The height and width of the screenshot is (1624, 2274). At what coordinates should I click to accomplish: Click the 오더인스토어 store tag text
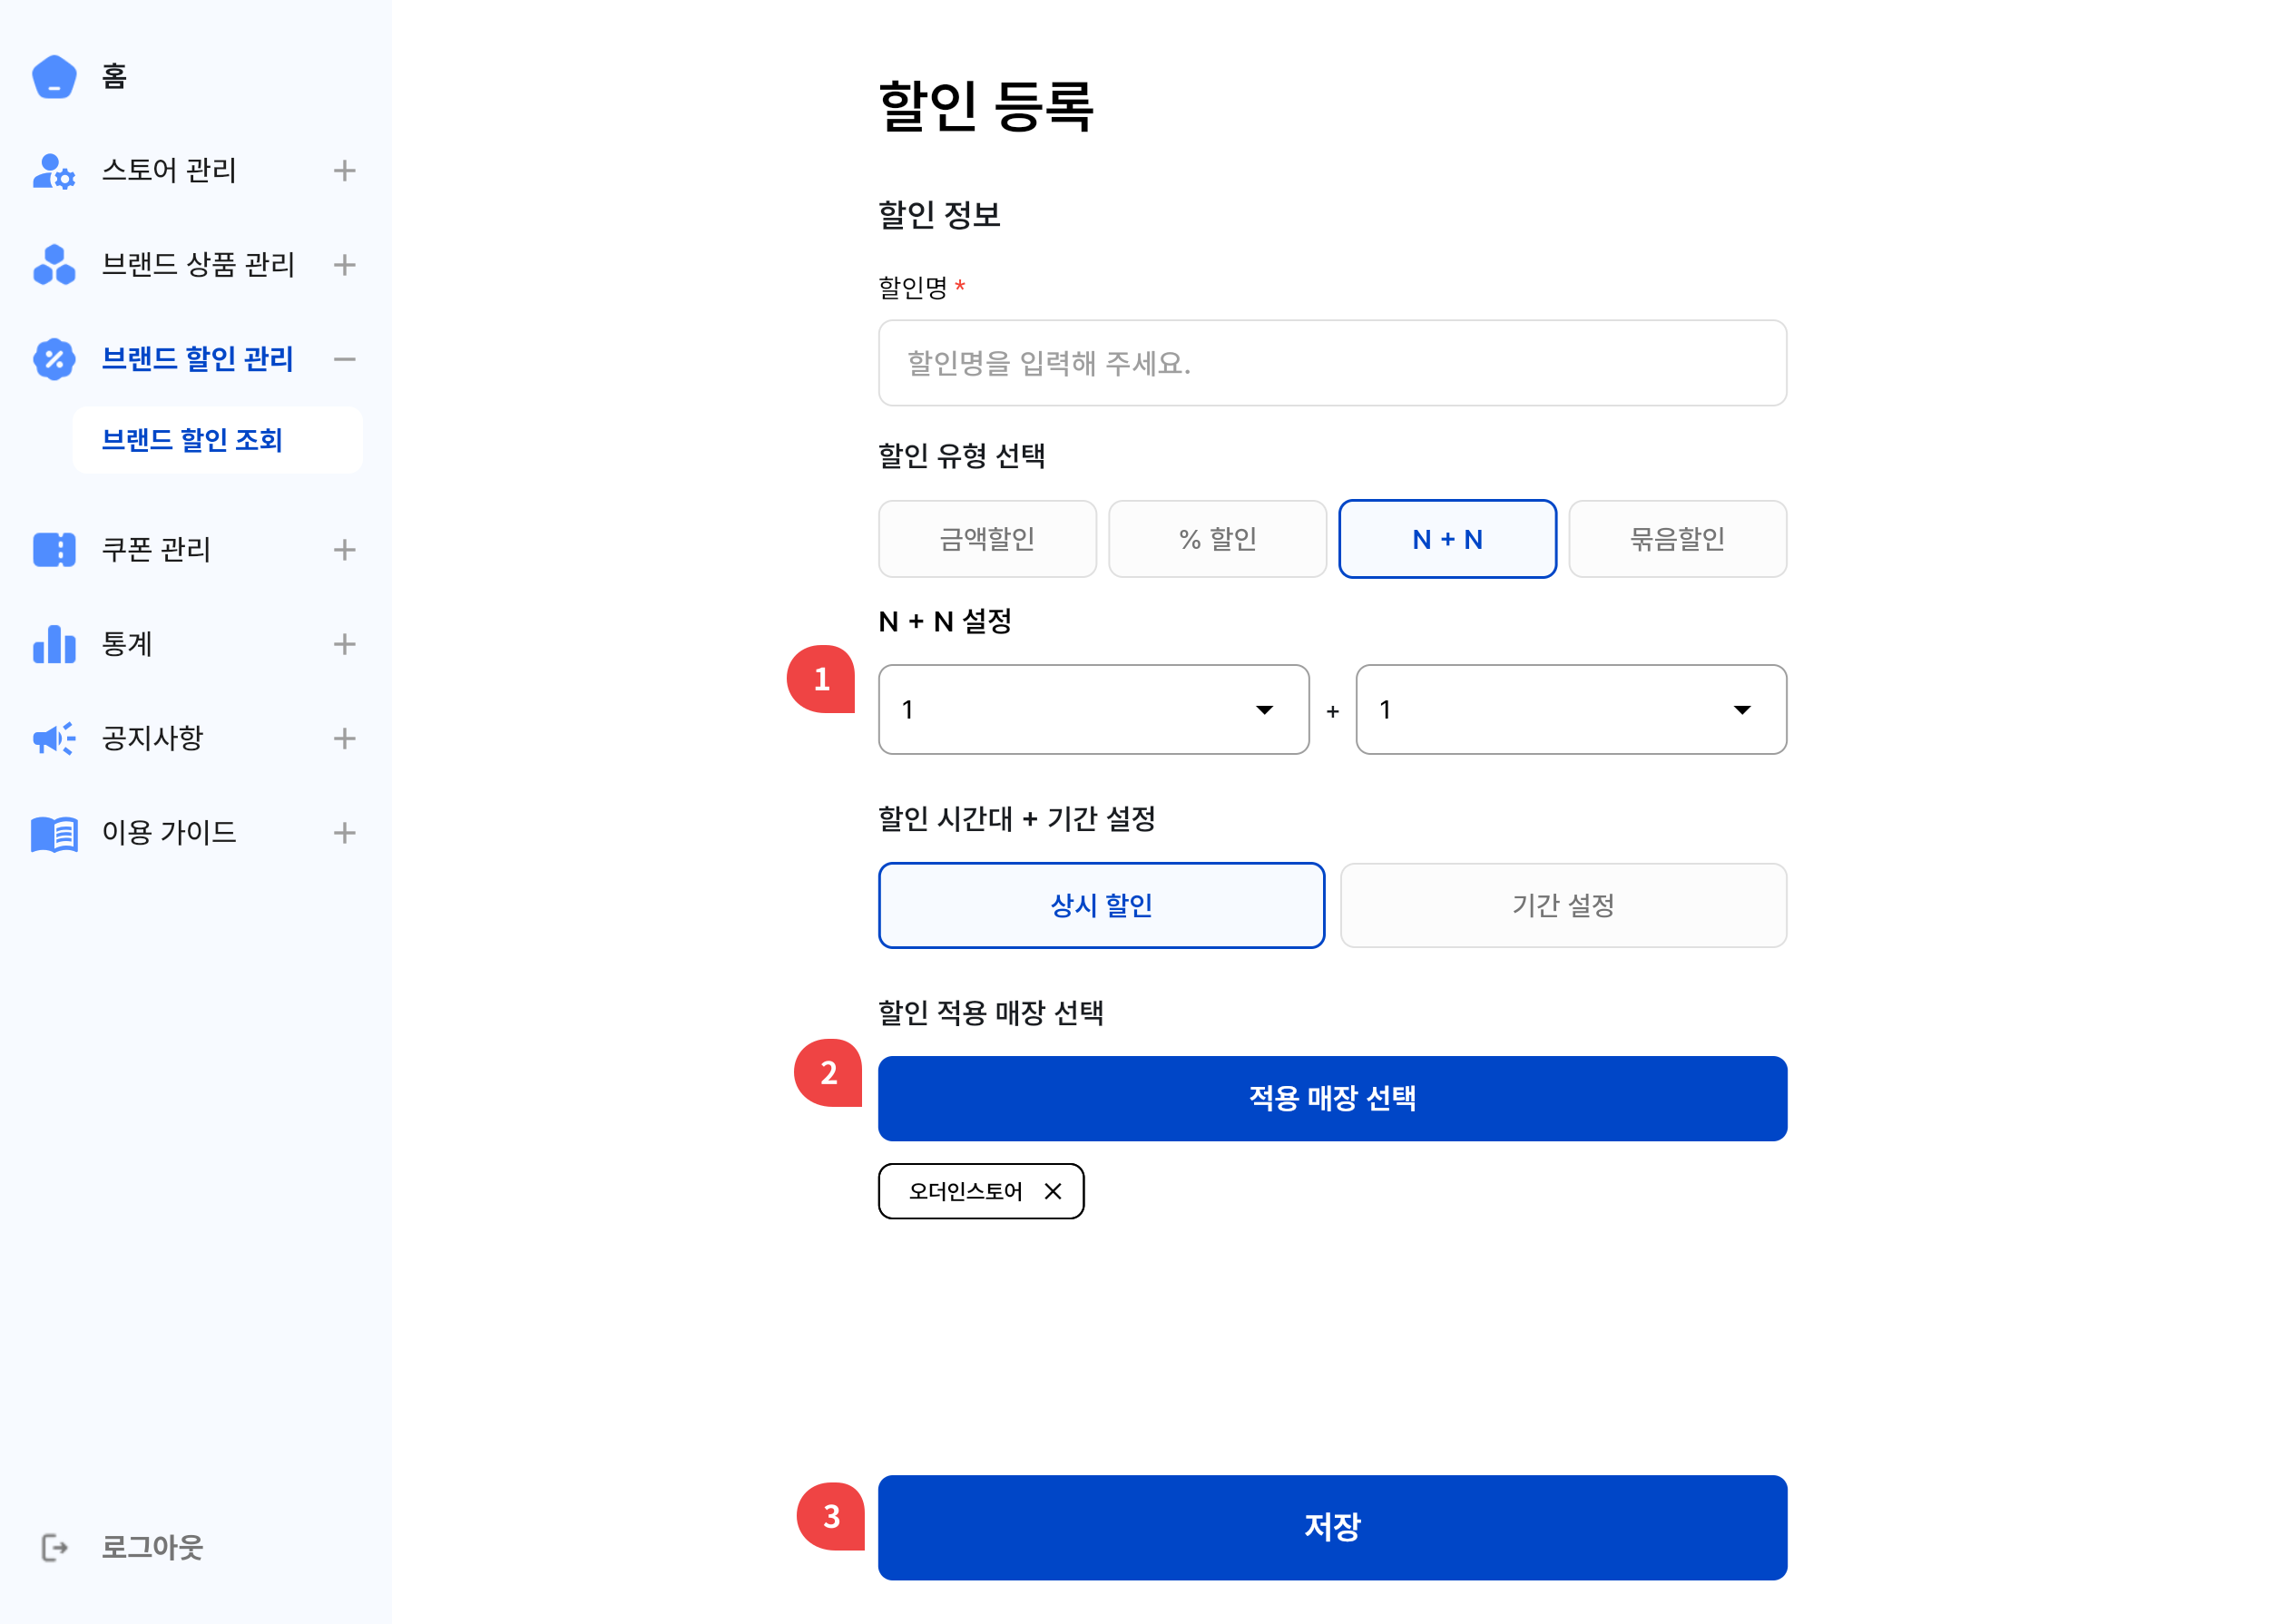click(x=965, y=1191)
